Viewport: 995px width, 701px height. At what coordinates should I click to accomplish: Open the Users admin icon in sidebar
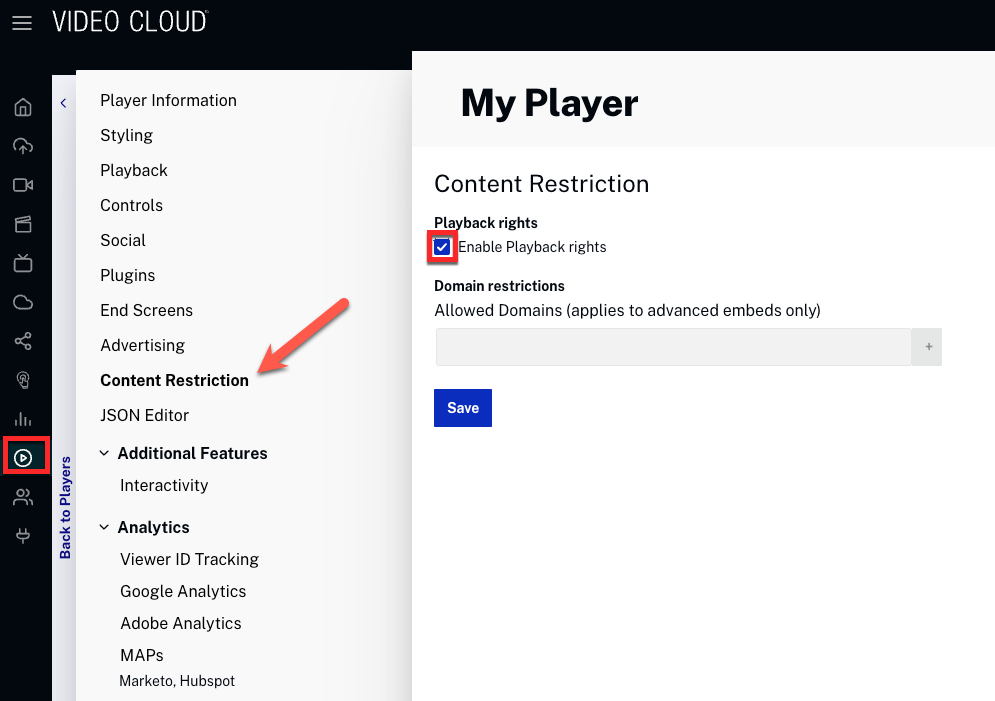click(23, 497)
